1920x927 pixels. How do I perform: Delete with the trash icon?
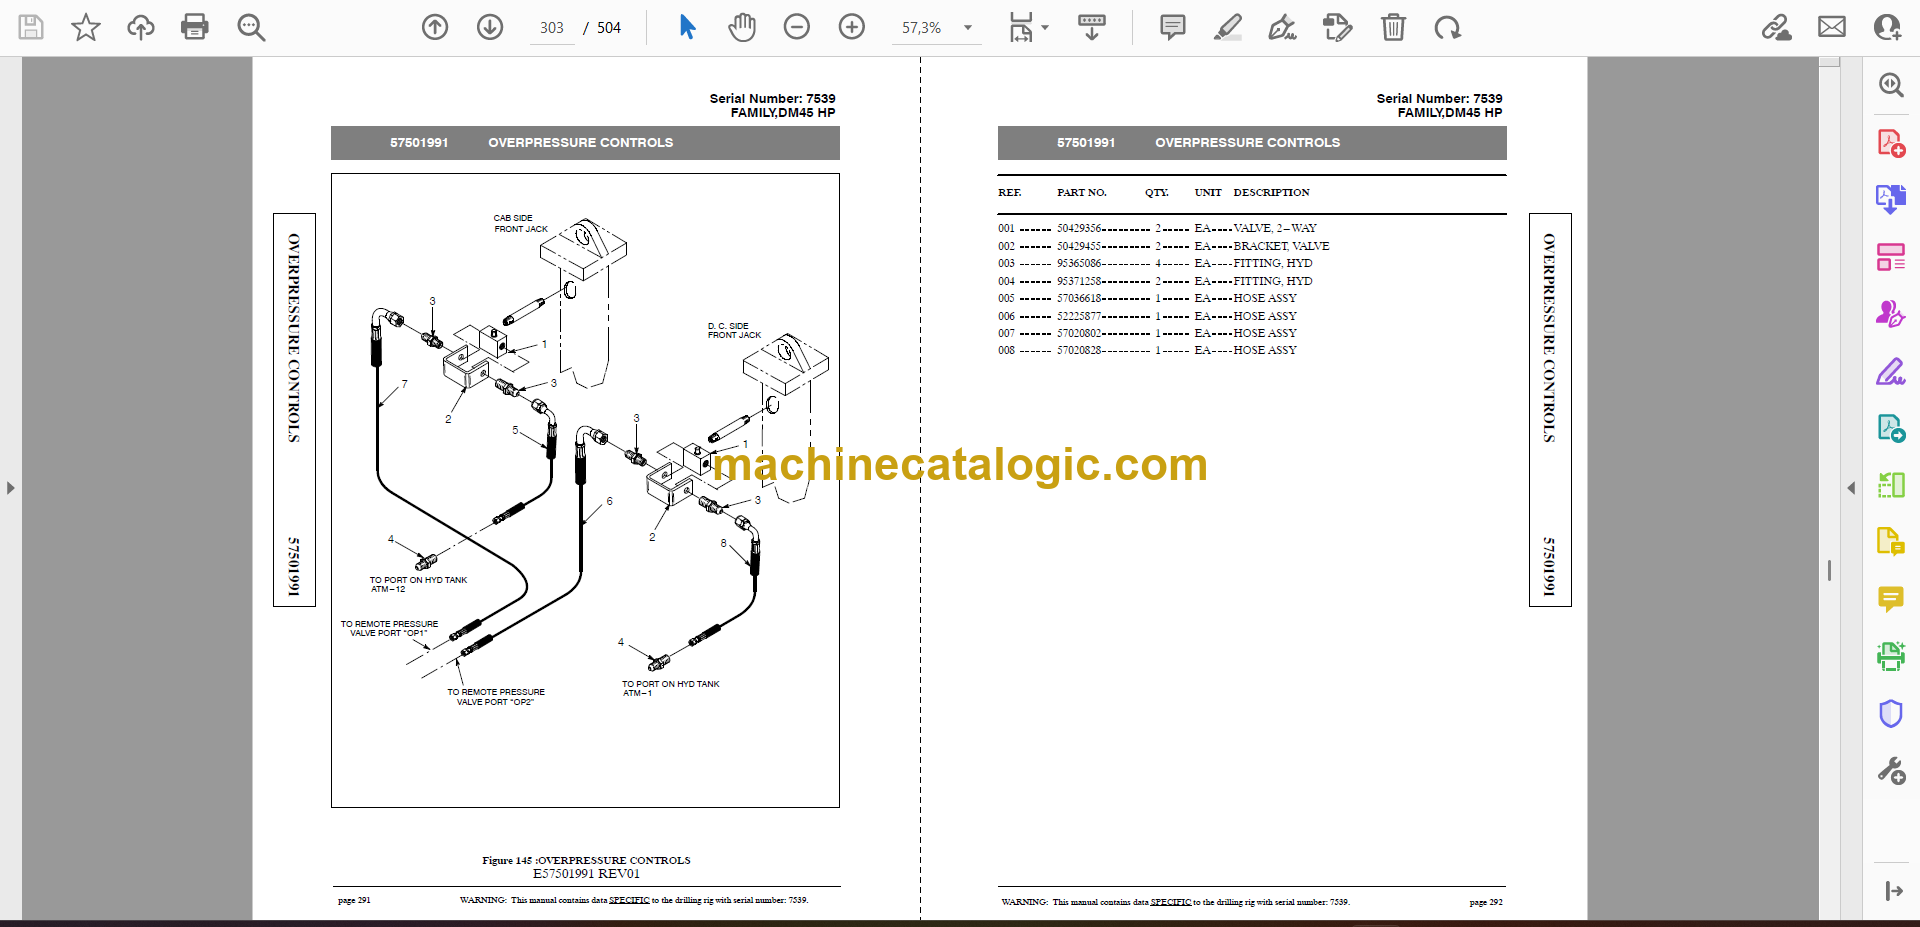[x=1393, y=27]
